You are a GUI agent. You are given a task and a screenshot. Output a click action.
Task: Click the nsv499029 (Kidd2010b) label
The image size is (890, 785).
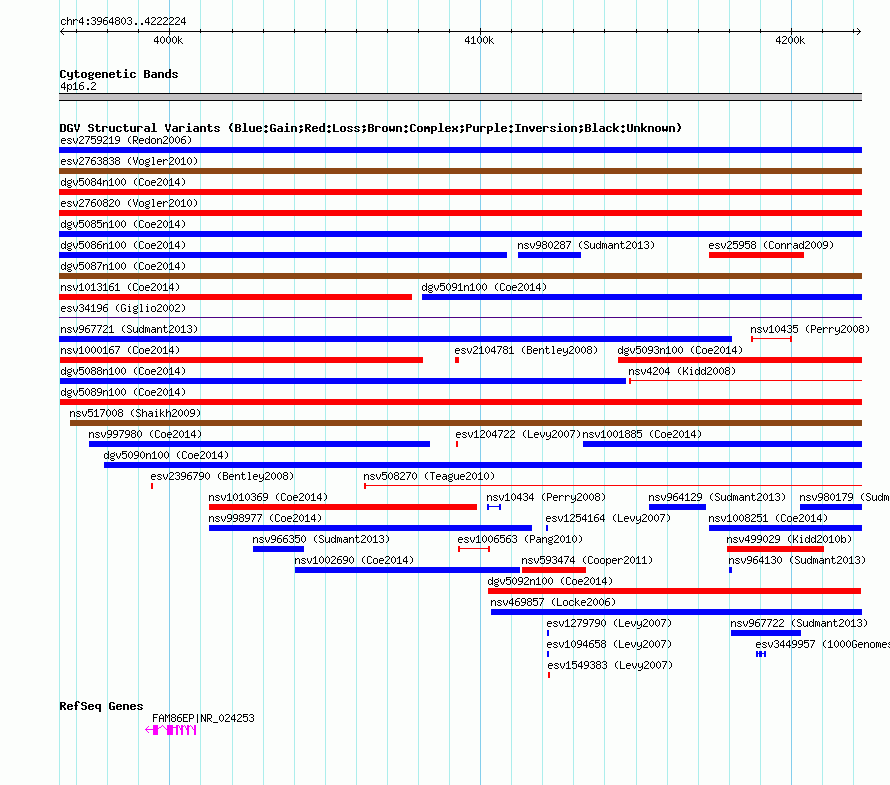(789, 539)
